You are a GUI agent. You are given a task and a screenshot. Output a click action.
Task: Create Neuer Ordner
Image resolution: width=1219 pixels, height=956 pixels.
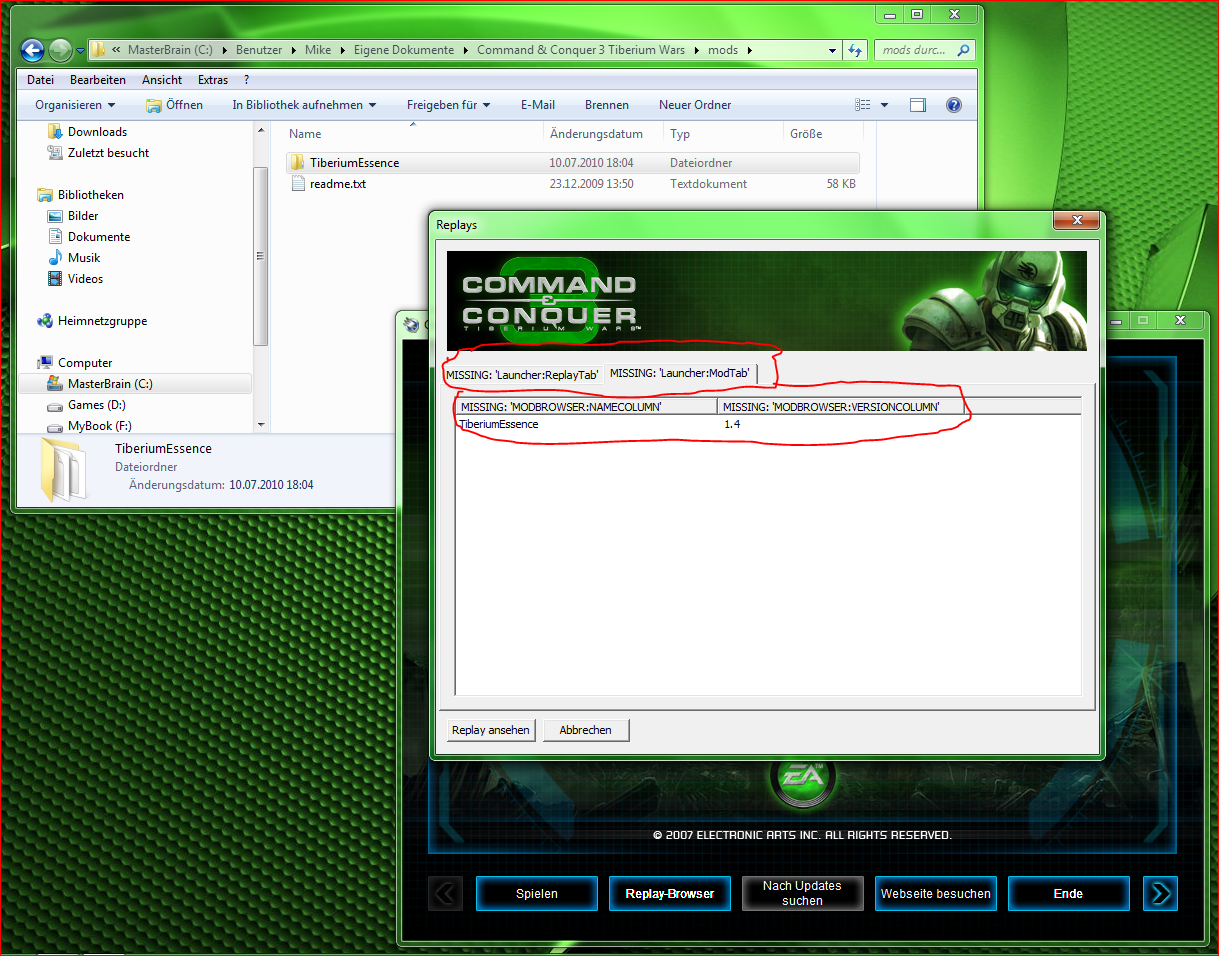click(x=695, y=105)
